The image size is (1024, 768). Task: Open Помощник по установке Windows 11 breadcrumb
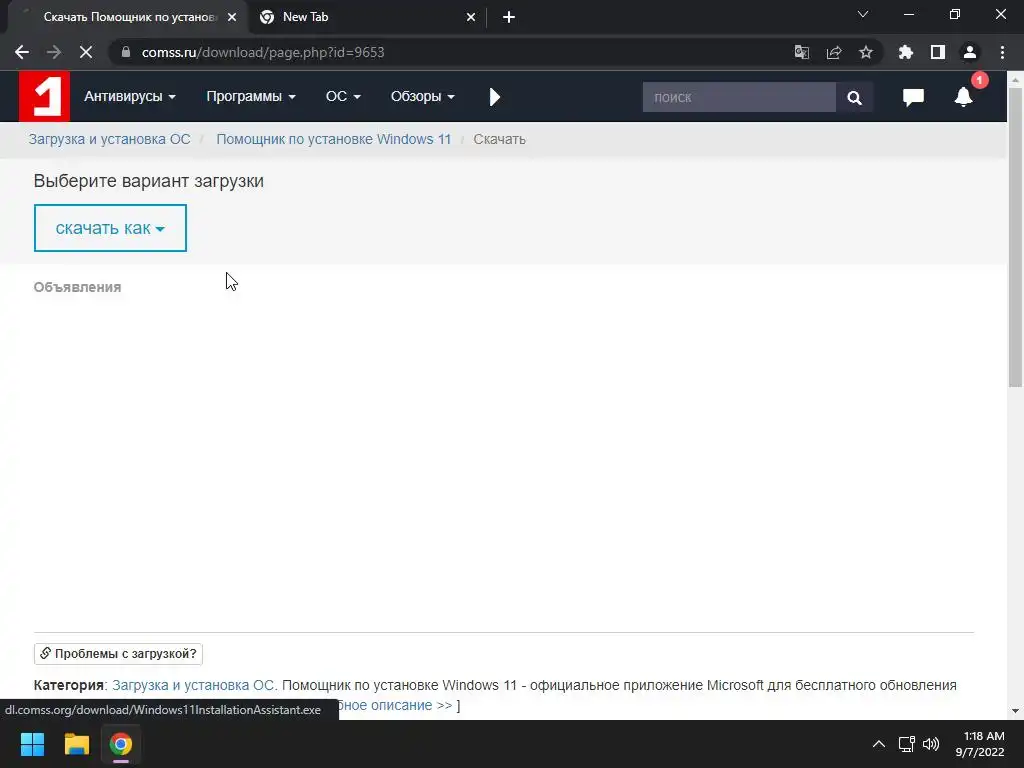[x=334, y=139]
